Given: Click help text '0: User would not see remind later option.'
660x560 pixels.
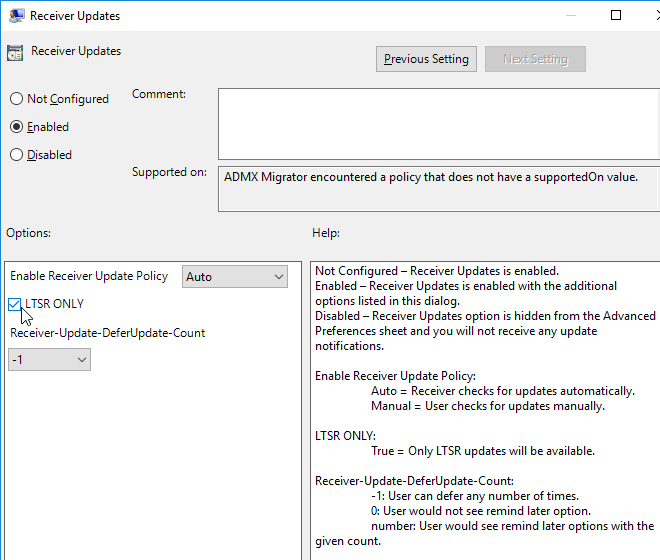Looking at the screenshot, I should [481, 511].
